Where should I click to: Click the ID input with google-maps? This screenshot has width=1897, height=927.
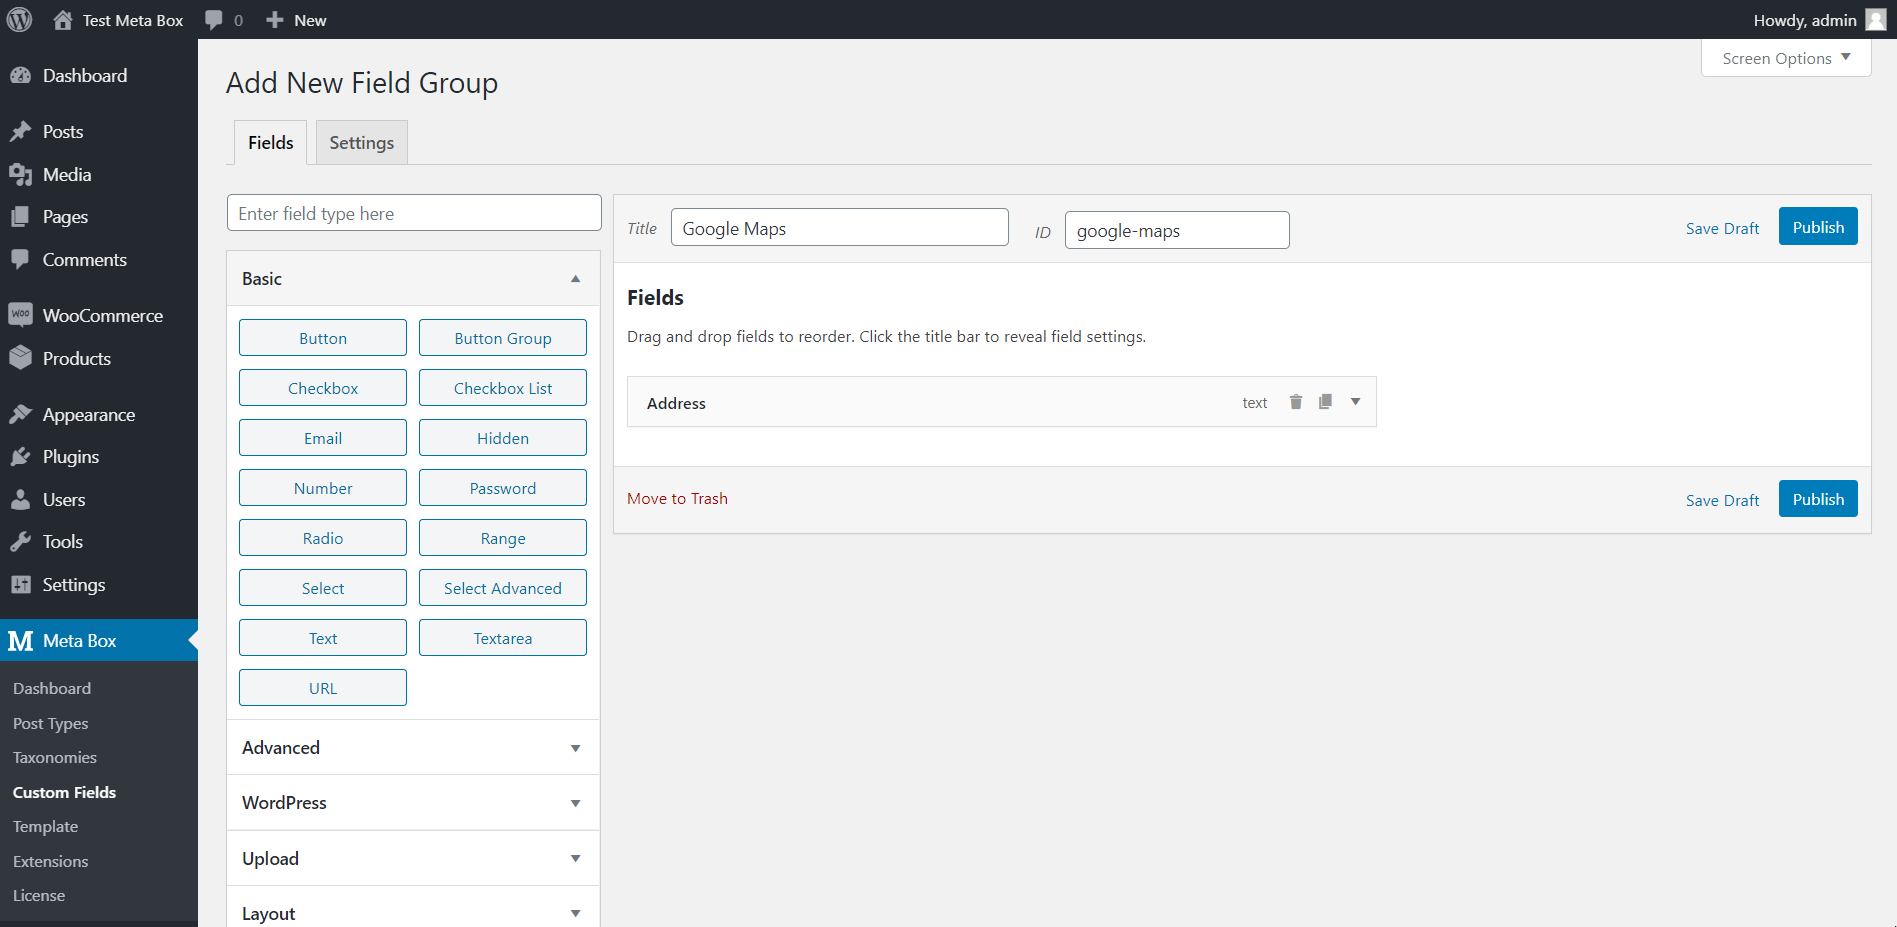(x=1177, y=230)
